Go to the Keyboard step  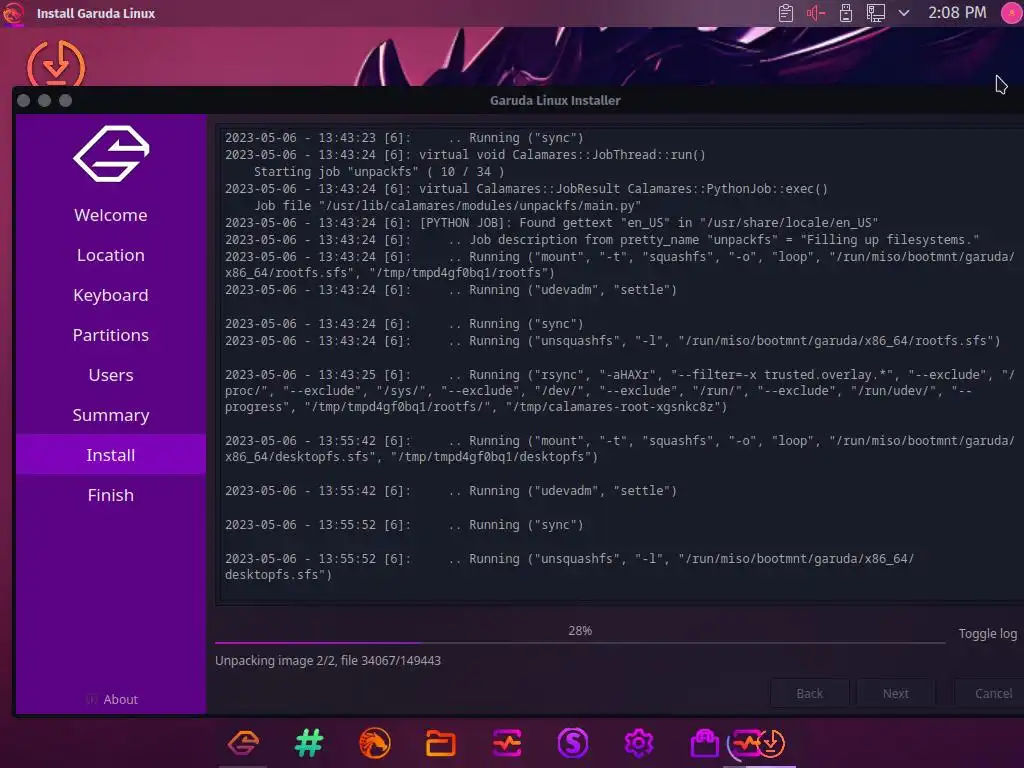pos(111,295)
